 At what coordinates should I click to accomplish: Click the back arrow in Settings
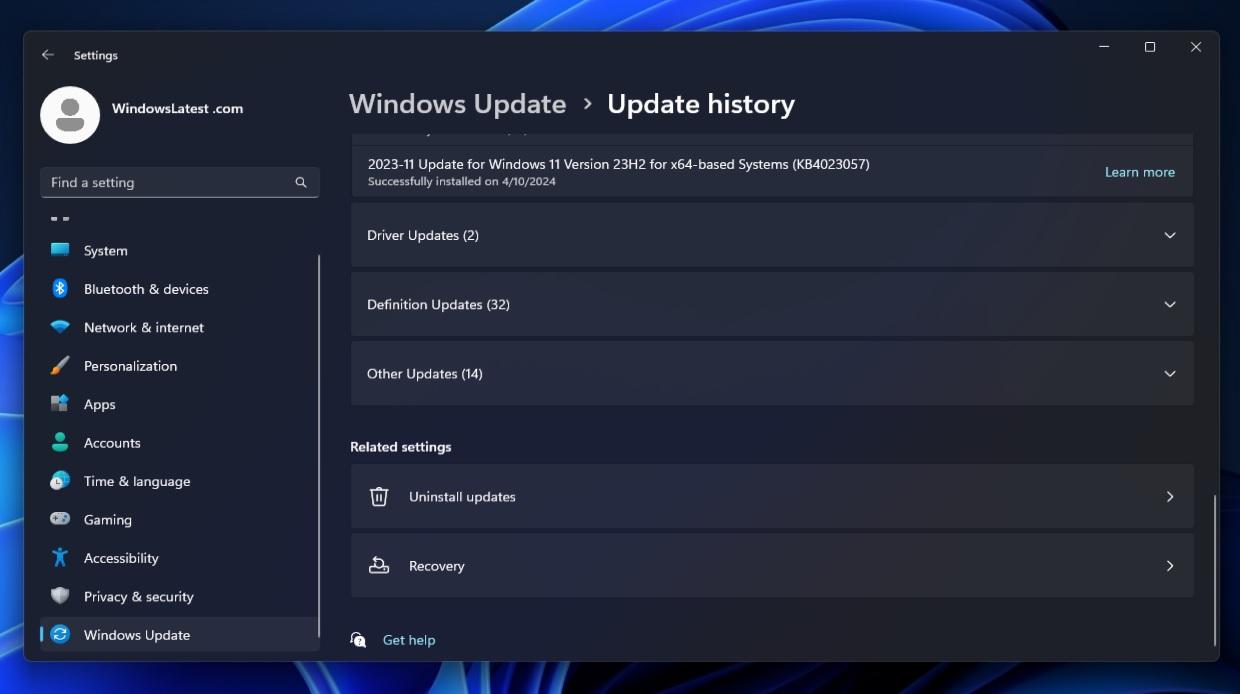[47, 55]
